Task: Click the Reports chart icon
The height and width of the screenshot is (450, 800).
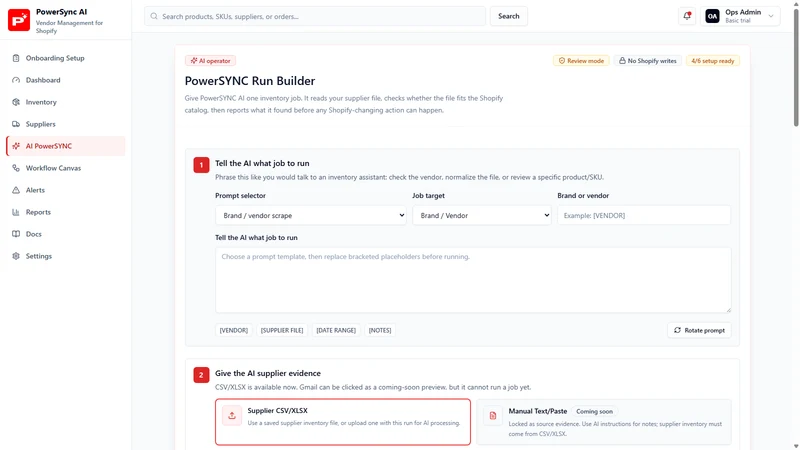Action: point(16,212)
